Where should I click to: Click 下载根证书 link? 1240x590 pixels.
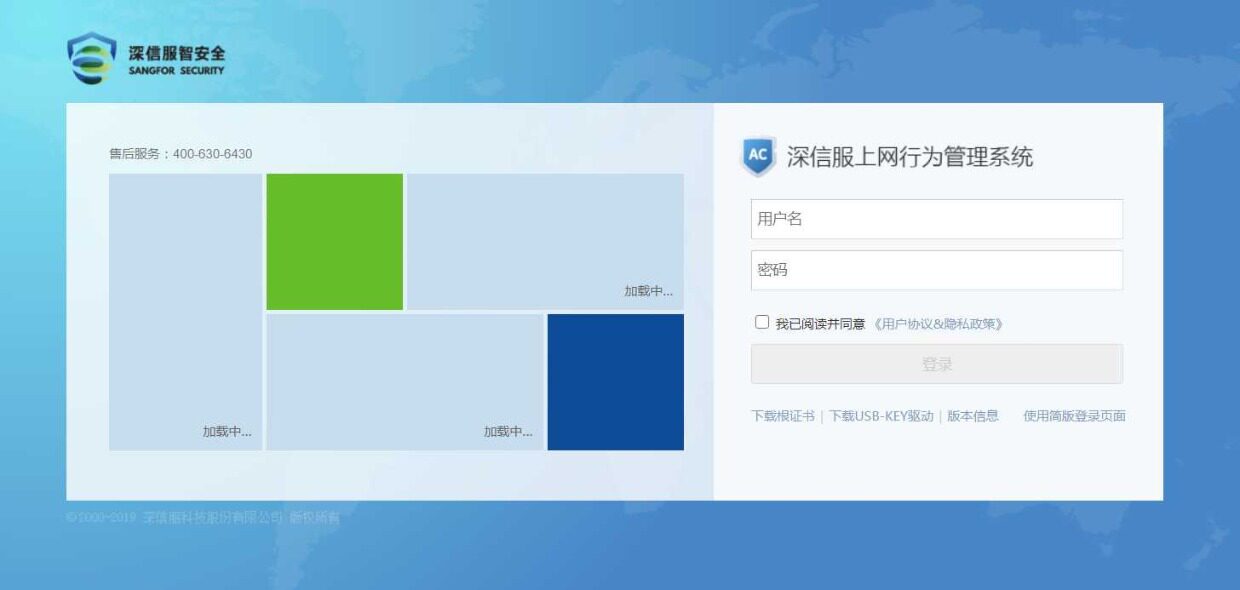pos(783,416)
